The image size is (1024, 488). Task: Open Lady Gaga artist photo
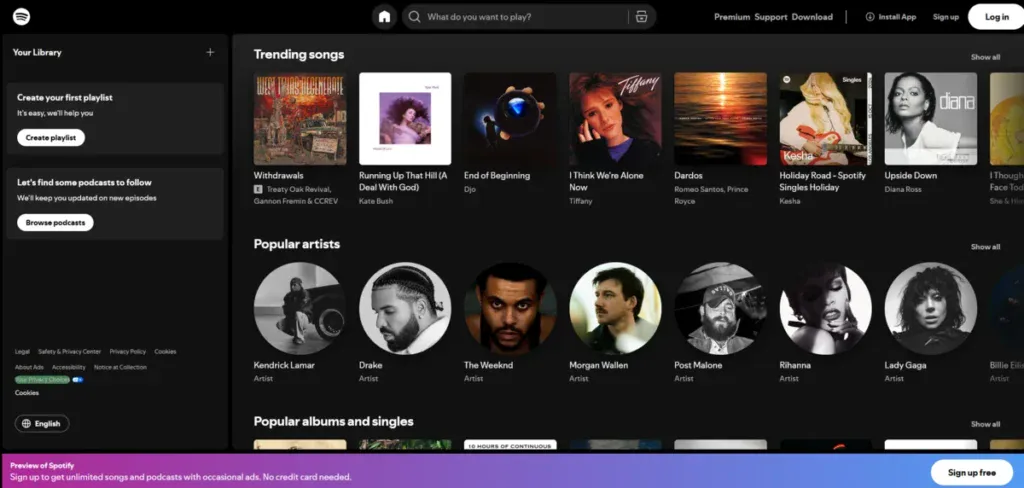(931, 308)
